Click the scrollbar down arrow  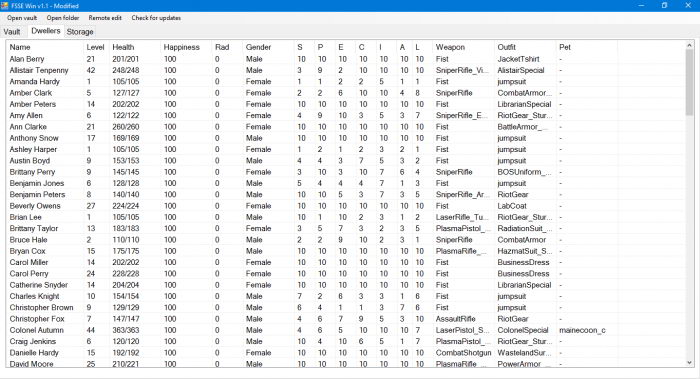(x=689, y=363)
